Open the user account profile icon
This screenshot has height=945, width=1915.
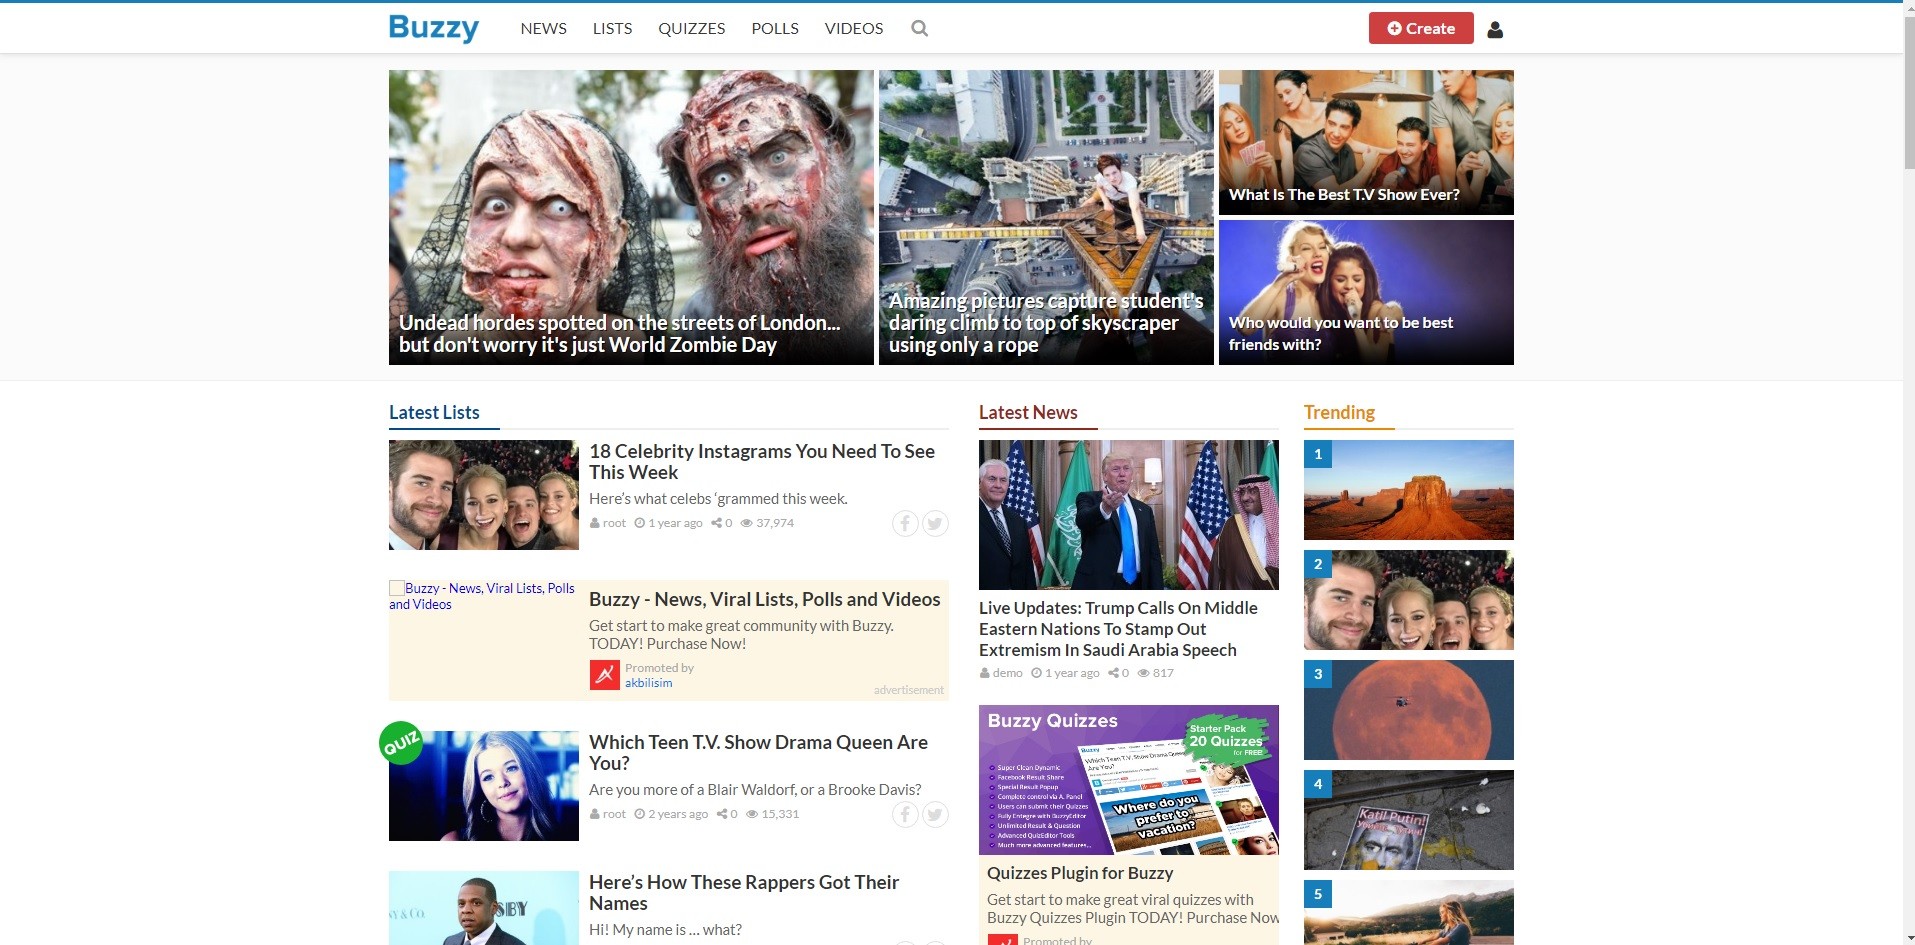[x=1495, y=30]
